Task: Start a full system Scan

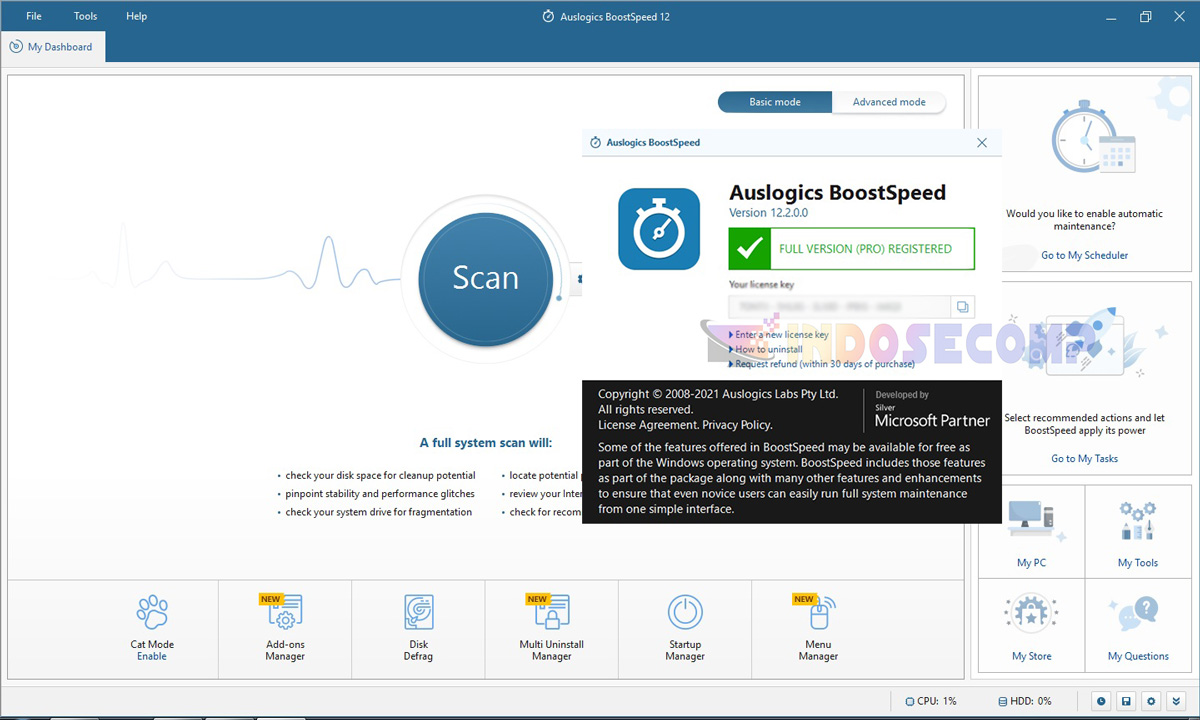Action: 484,278
